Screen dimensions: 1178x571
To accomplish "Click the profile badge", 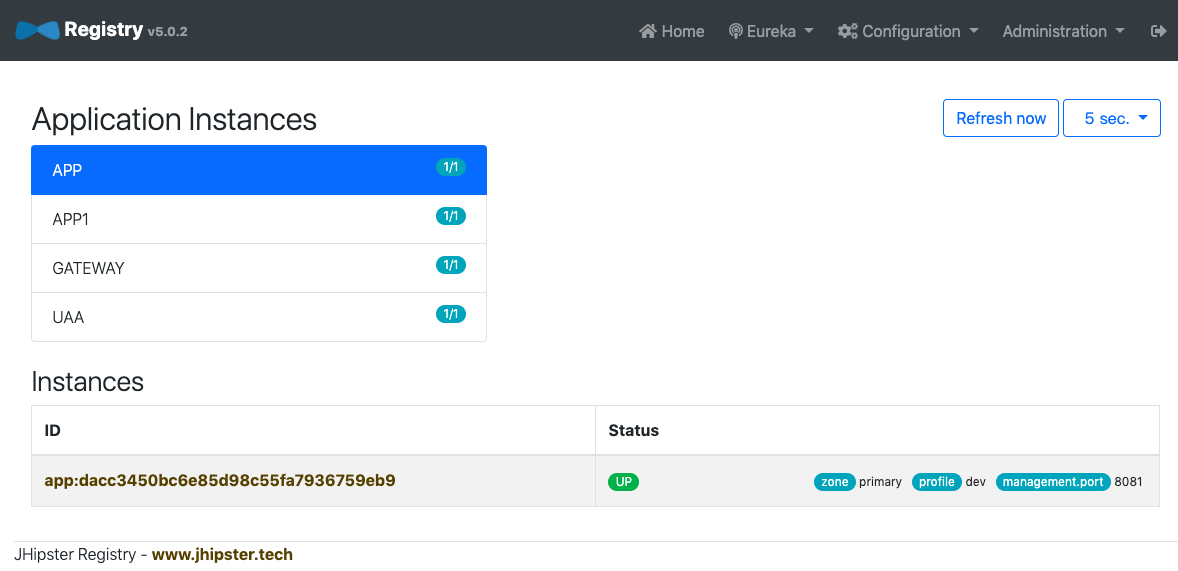I will [x=937, y=482].
